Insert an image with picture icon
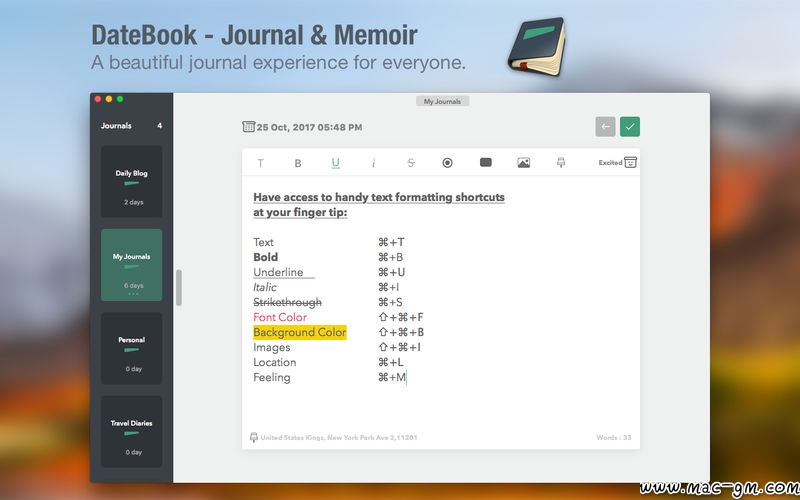Image resolution: width=800 pixels, height=500 pixels. (523, 163)
